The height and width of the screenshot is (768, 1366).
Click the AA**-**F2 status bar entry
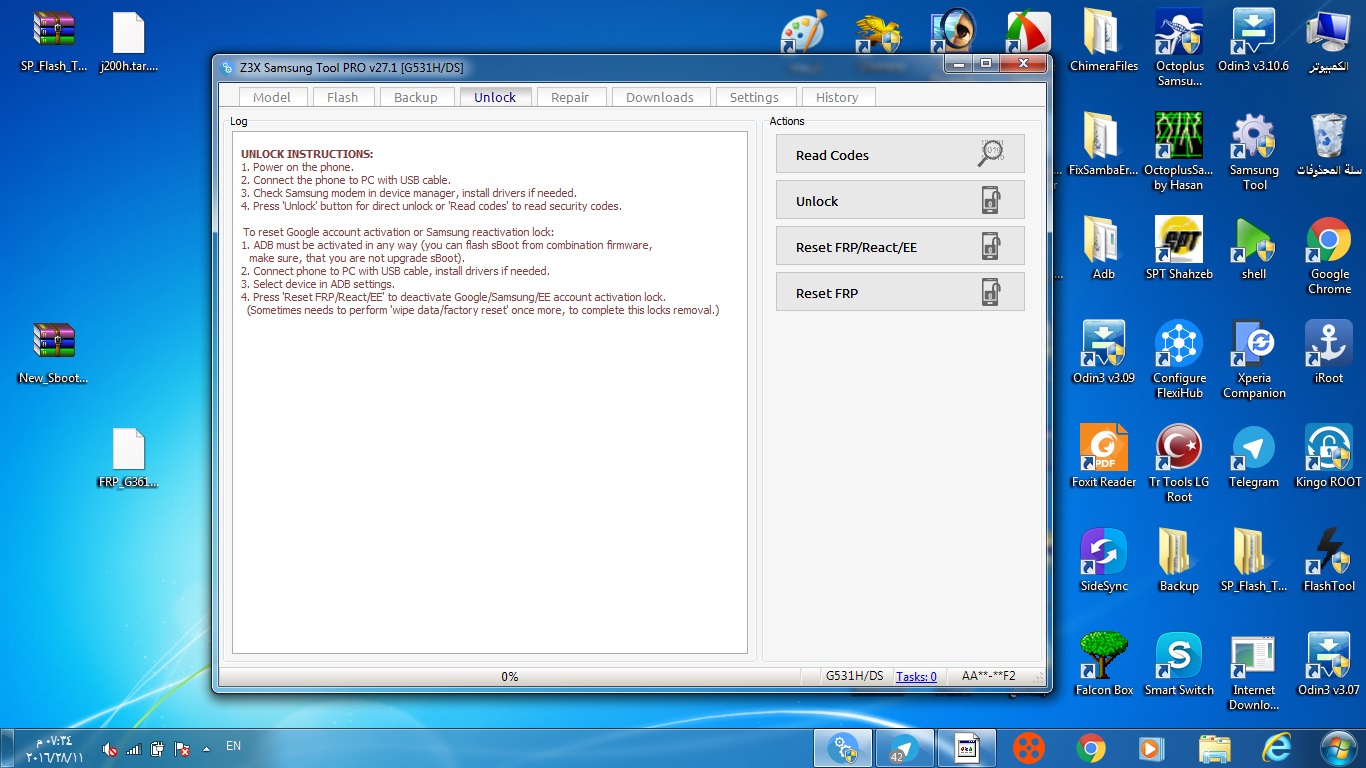pyautogui.click(x=989, y=677)
